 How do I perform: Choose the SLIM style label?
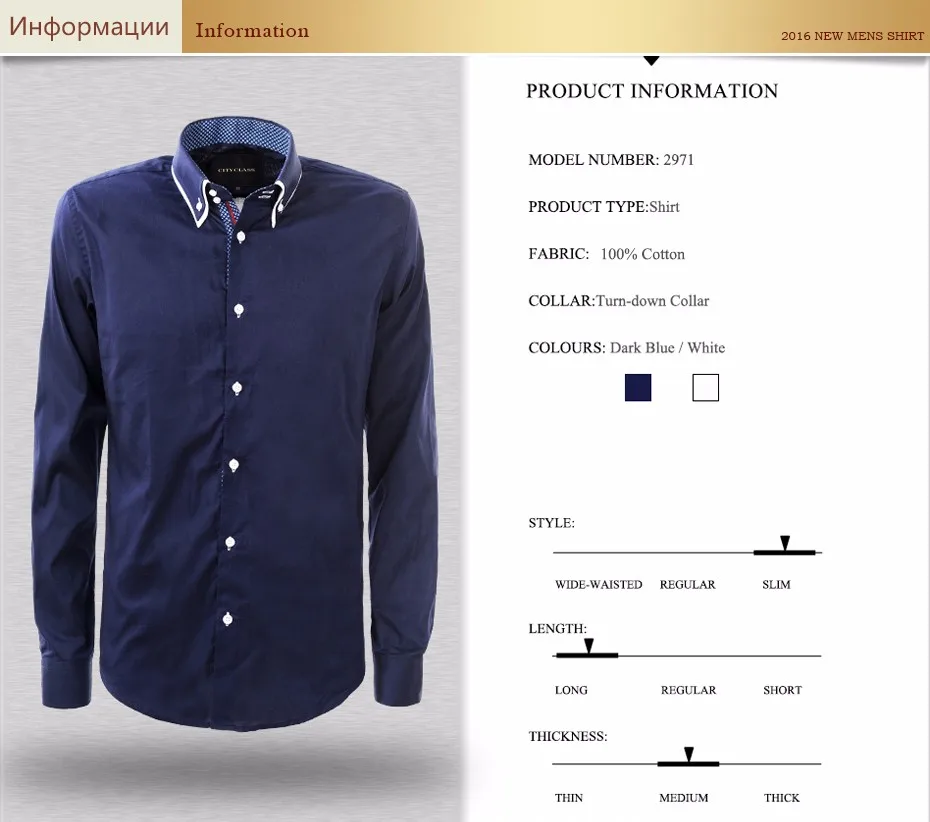point(776,584)
